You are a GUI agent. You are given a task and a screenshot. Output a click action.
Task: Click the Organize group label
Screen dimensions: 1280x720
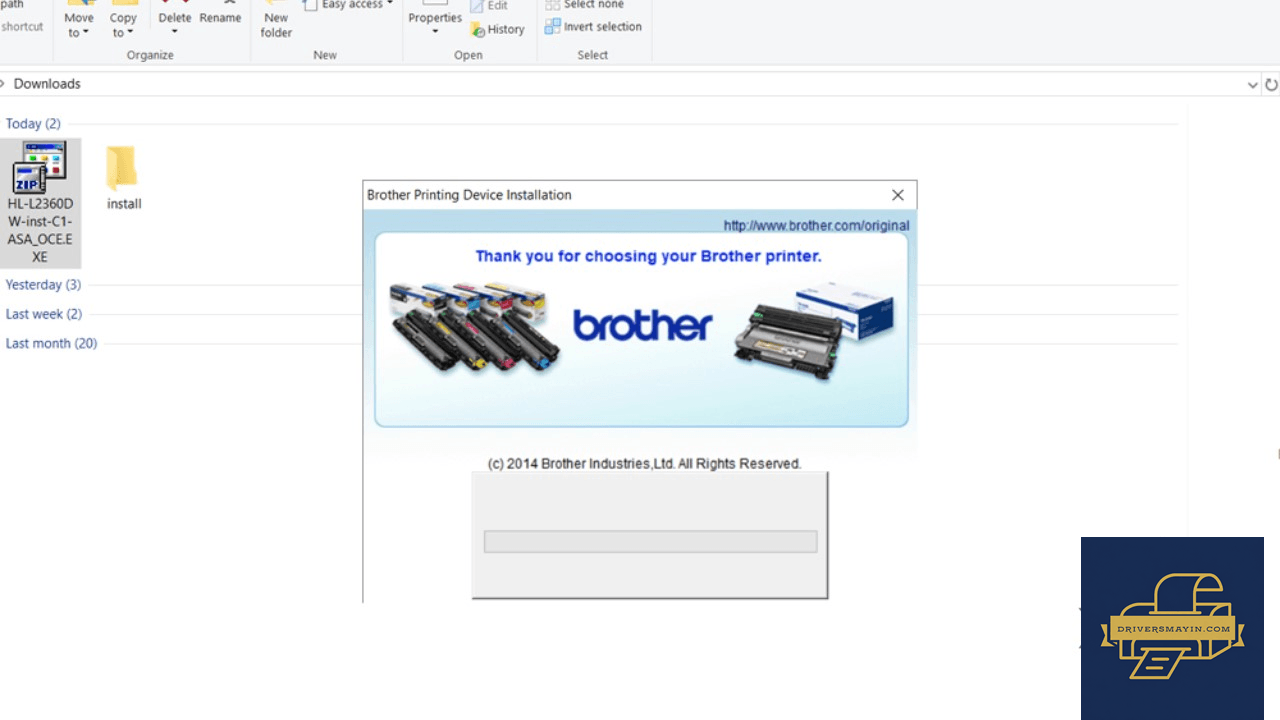click(x=150, y=55)
